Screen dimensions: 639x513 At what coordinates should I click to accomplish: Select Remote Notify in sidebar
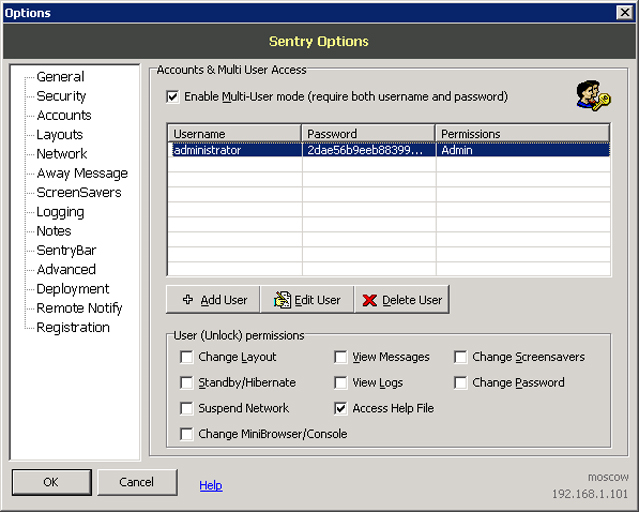click(x=79, y=308)
